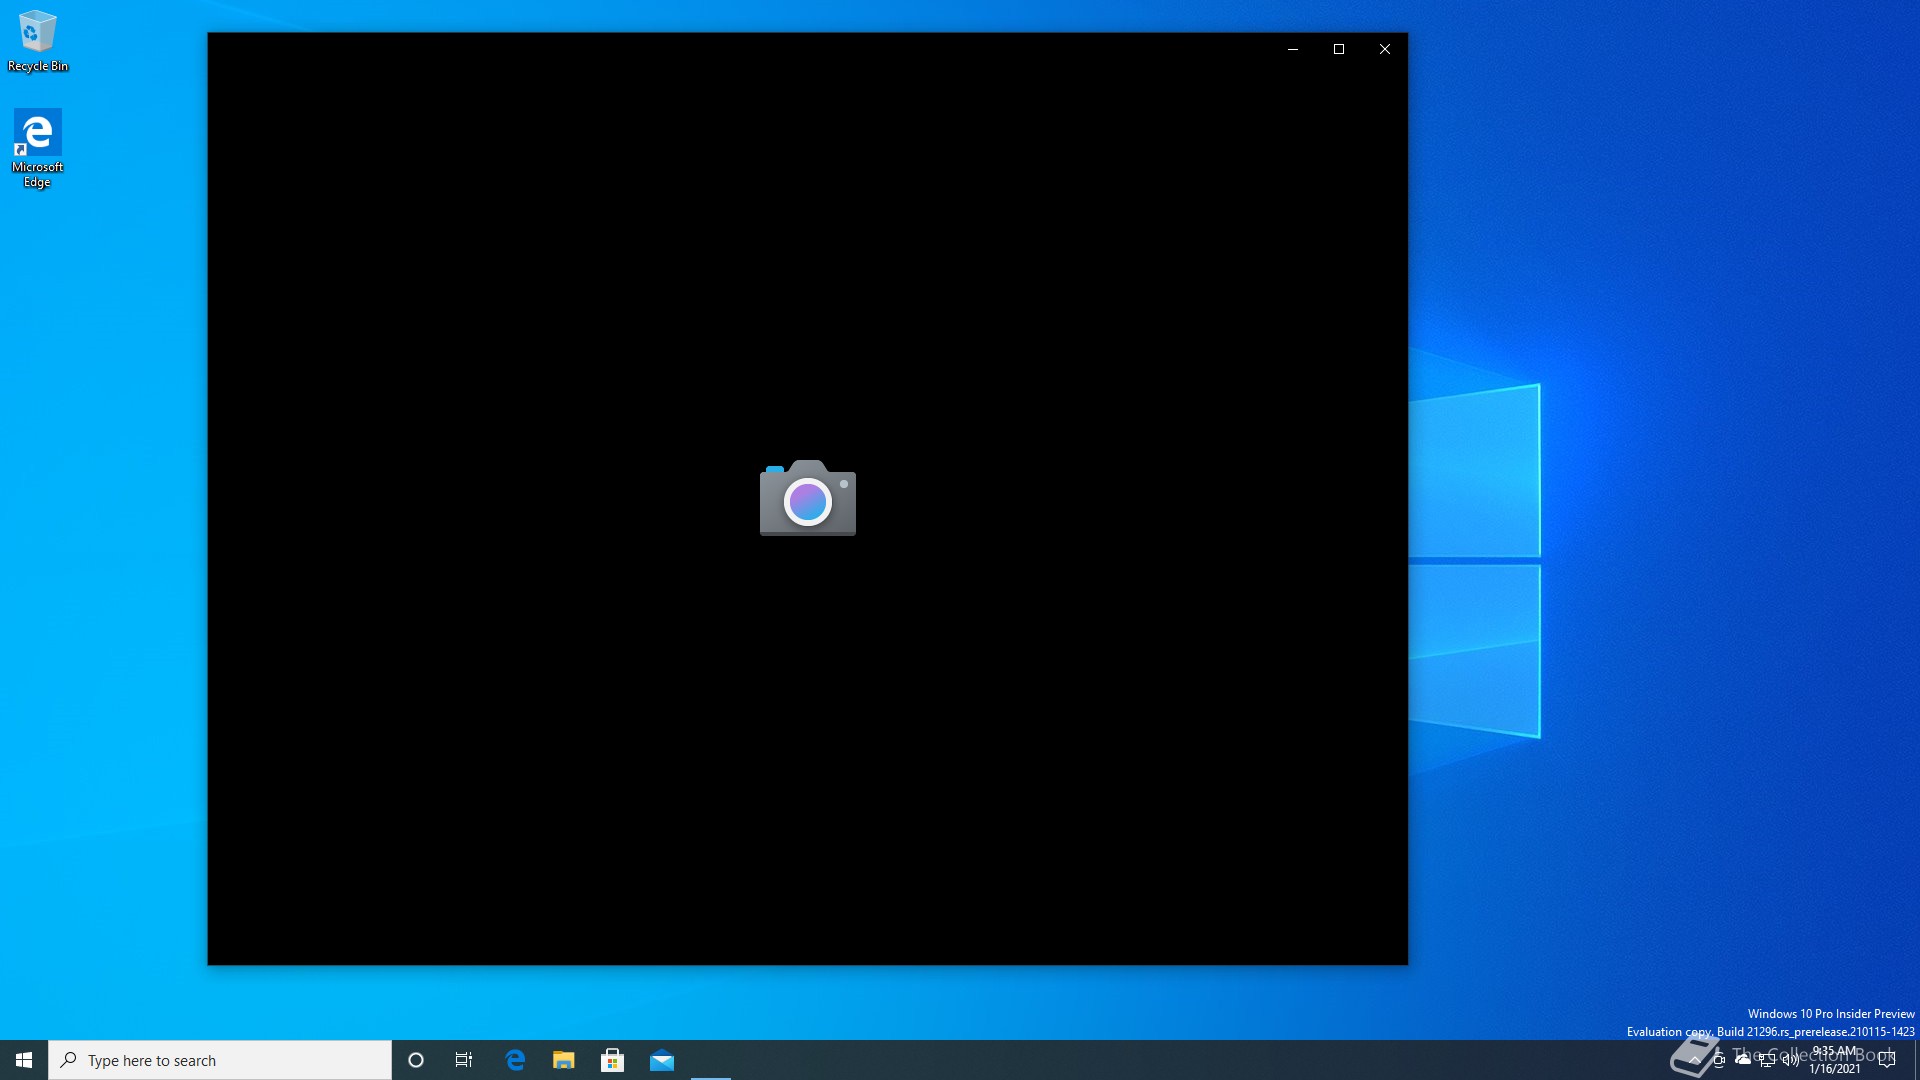This screenshot has width=1920, height=1080.
Task: Open the Action Center notifications icon
Action: (1888, 1060)
